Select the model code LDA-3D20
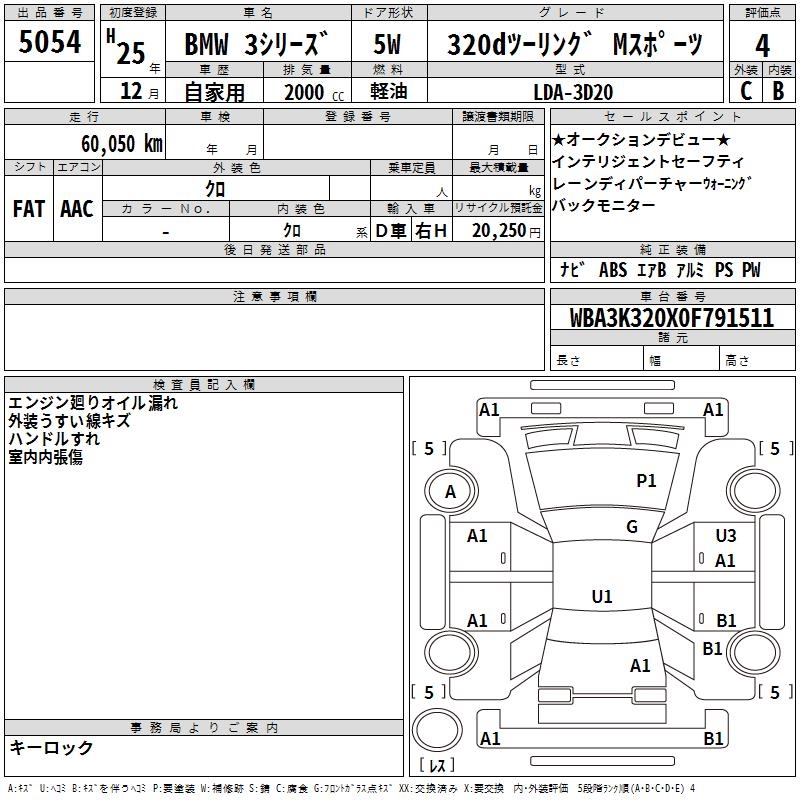 pos(573,92)
